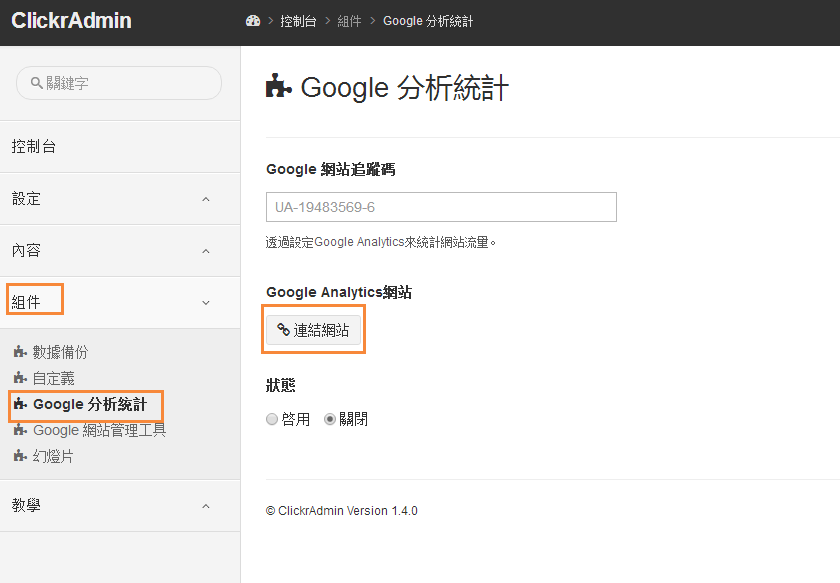The image size is (840, 583).
Task: Click the 連結網站 button
Action: (313, 330)
